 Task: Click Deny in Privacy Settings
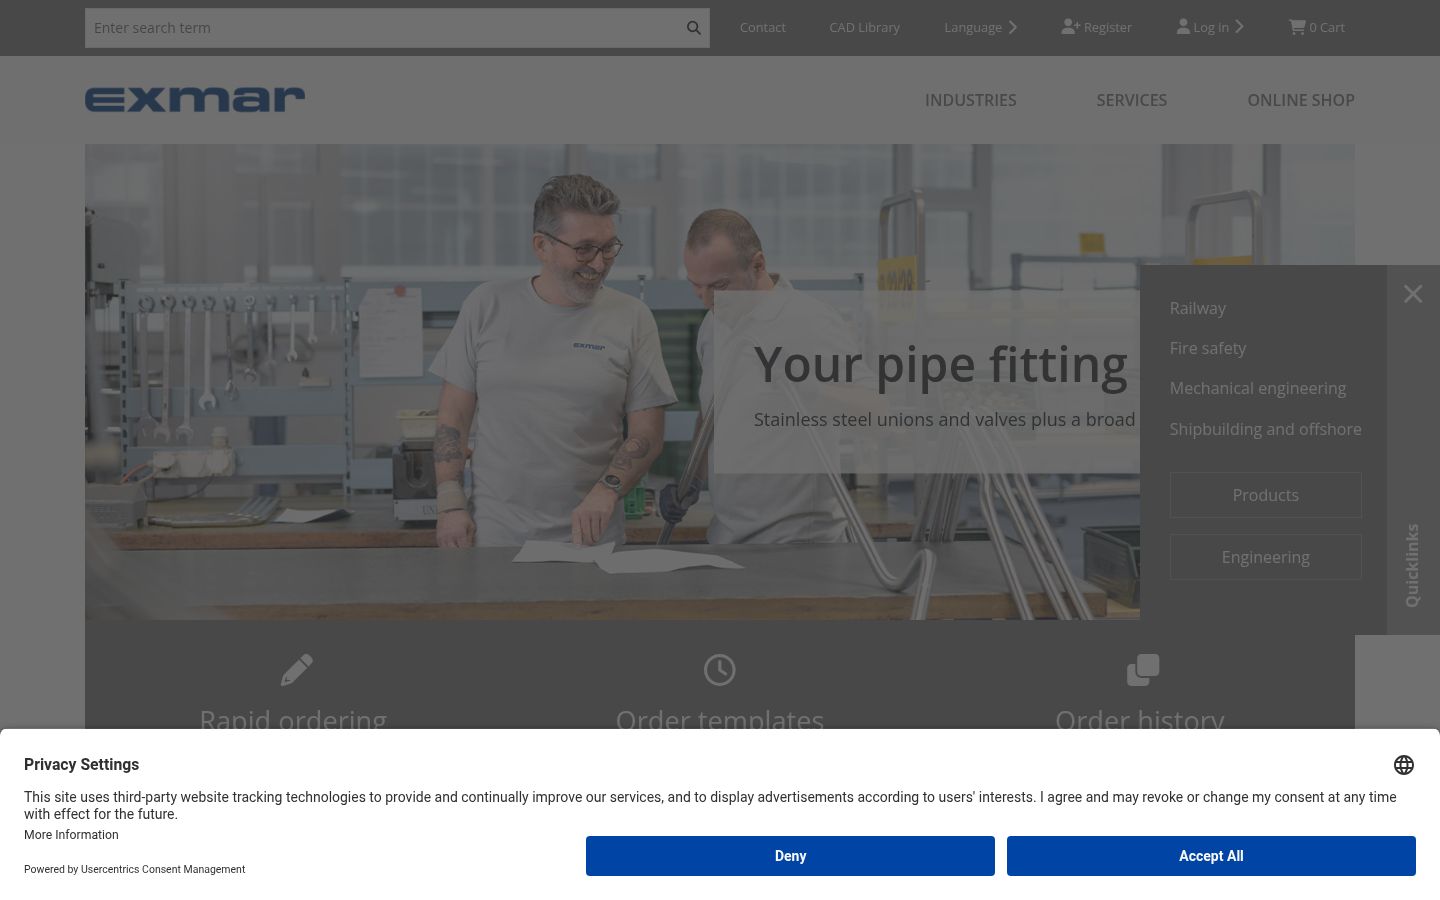tap(790, 856)
